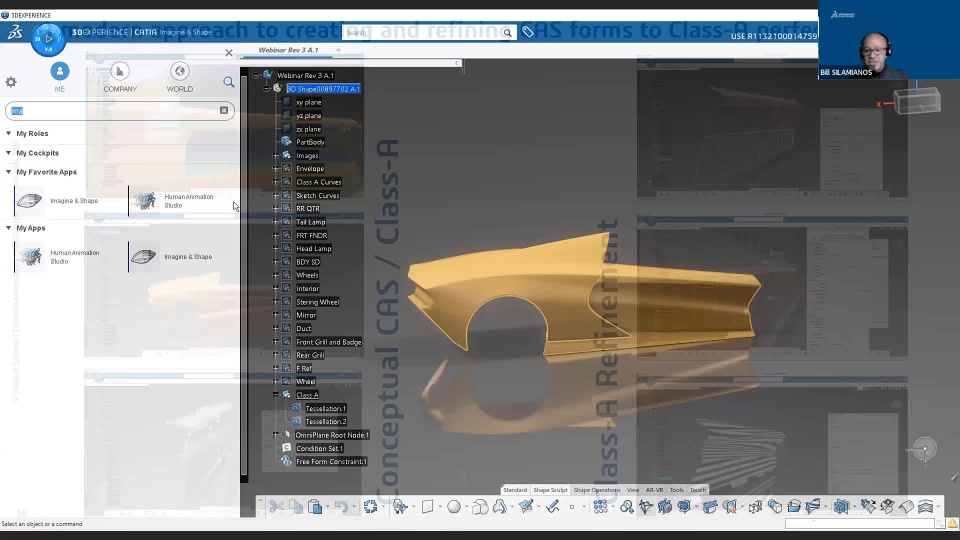Click the last surface icon in bottom toolbar
This screenshot has height=540, width=960.
coord(926,506)
